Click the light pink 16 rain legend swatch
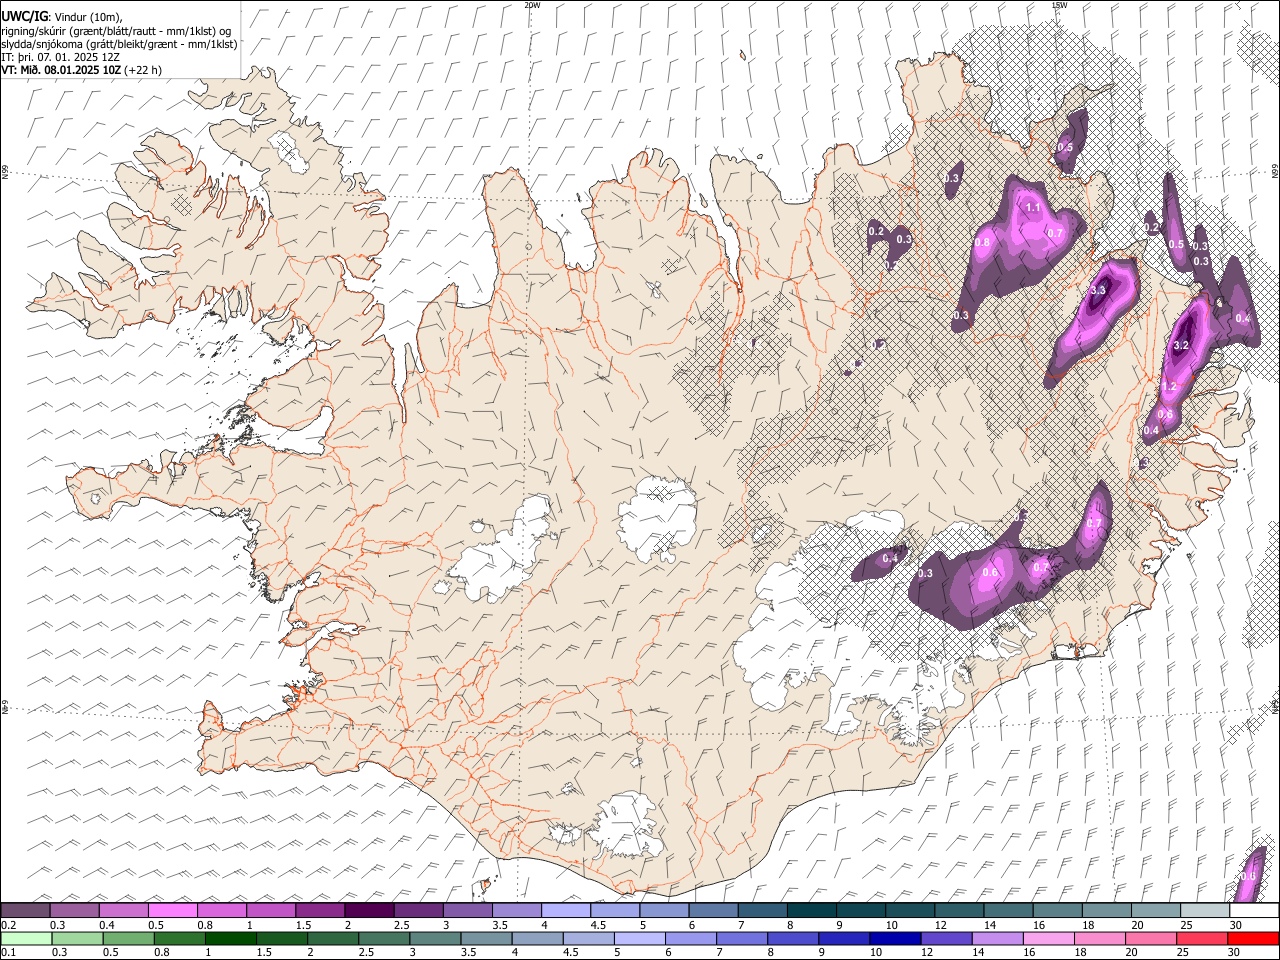 click(x=1047, y=938)
